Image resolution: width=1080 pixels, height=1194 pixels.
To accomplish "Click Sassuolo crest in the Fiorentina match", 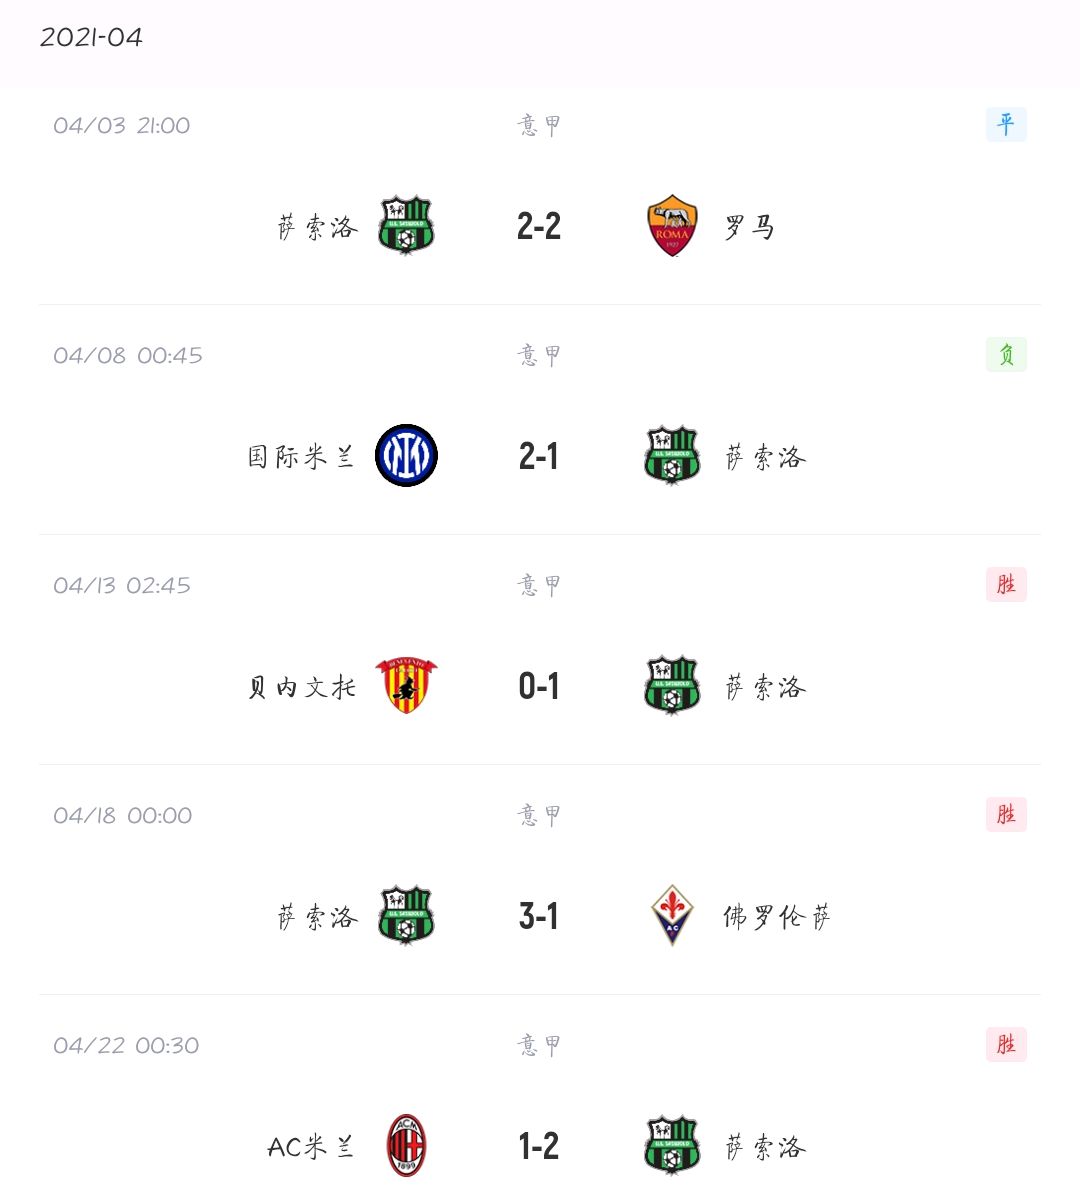I will tap(406, 916).
